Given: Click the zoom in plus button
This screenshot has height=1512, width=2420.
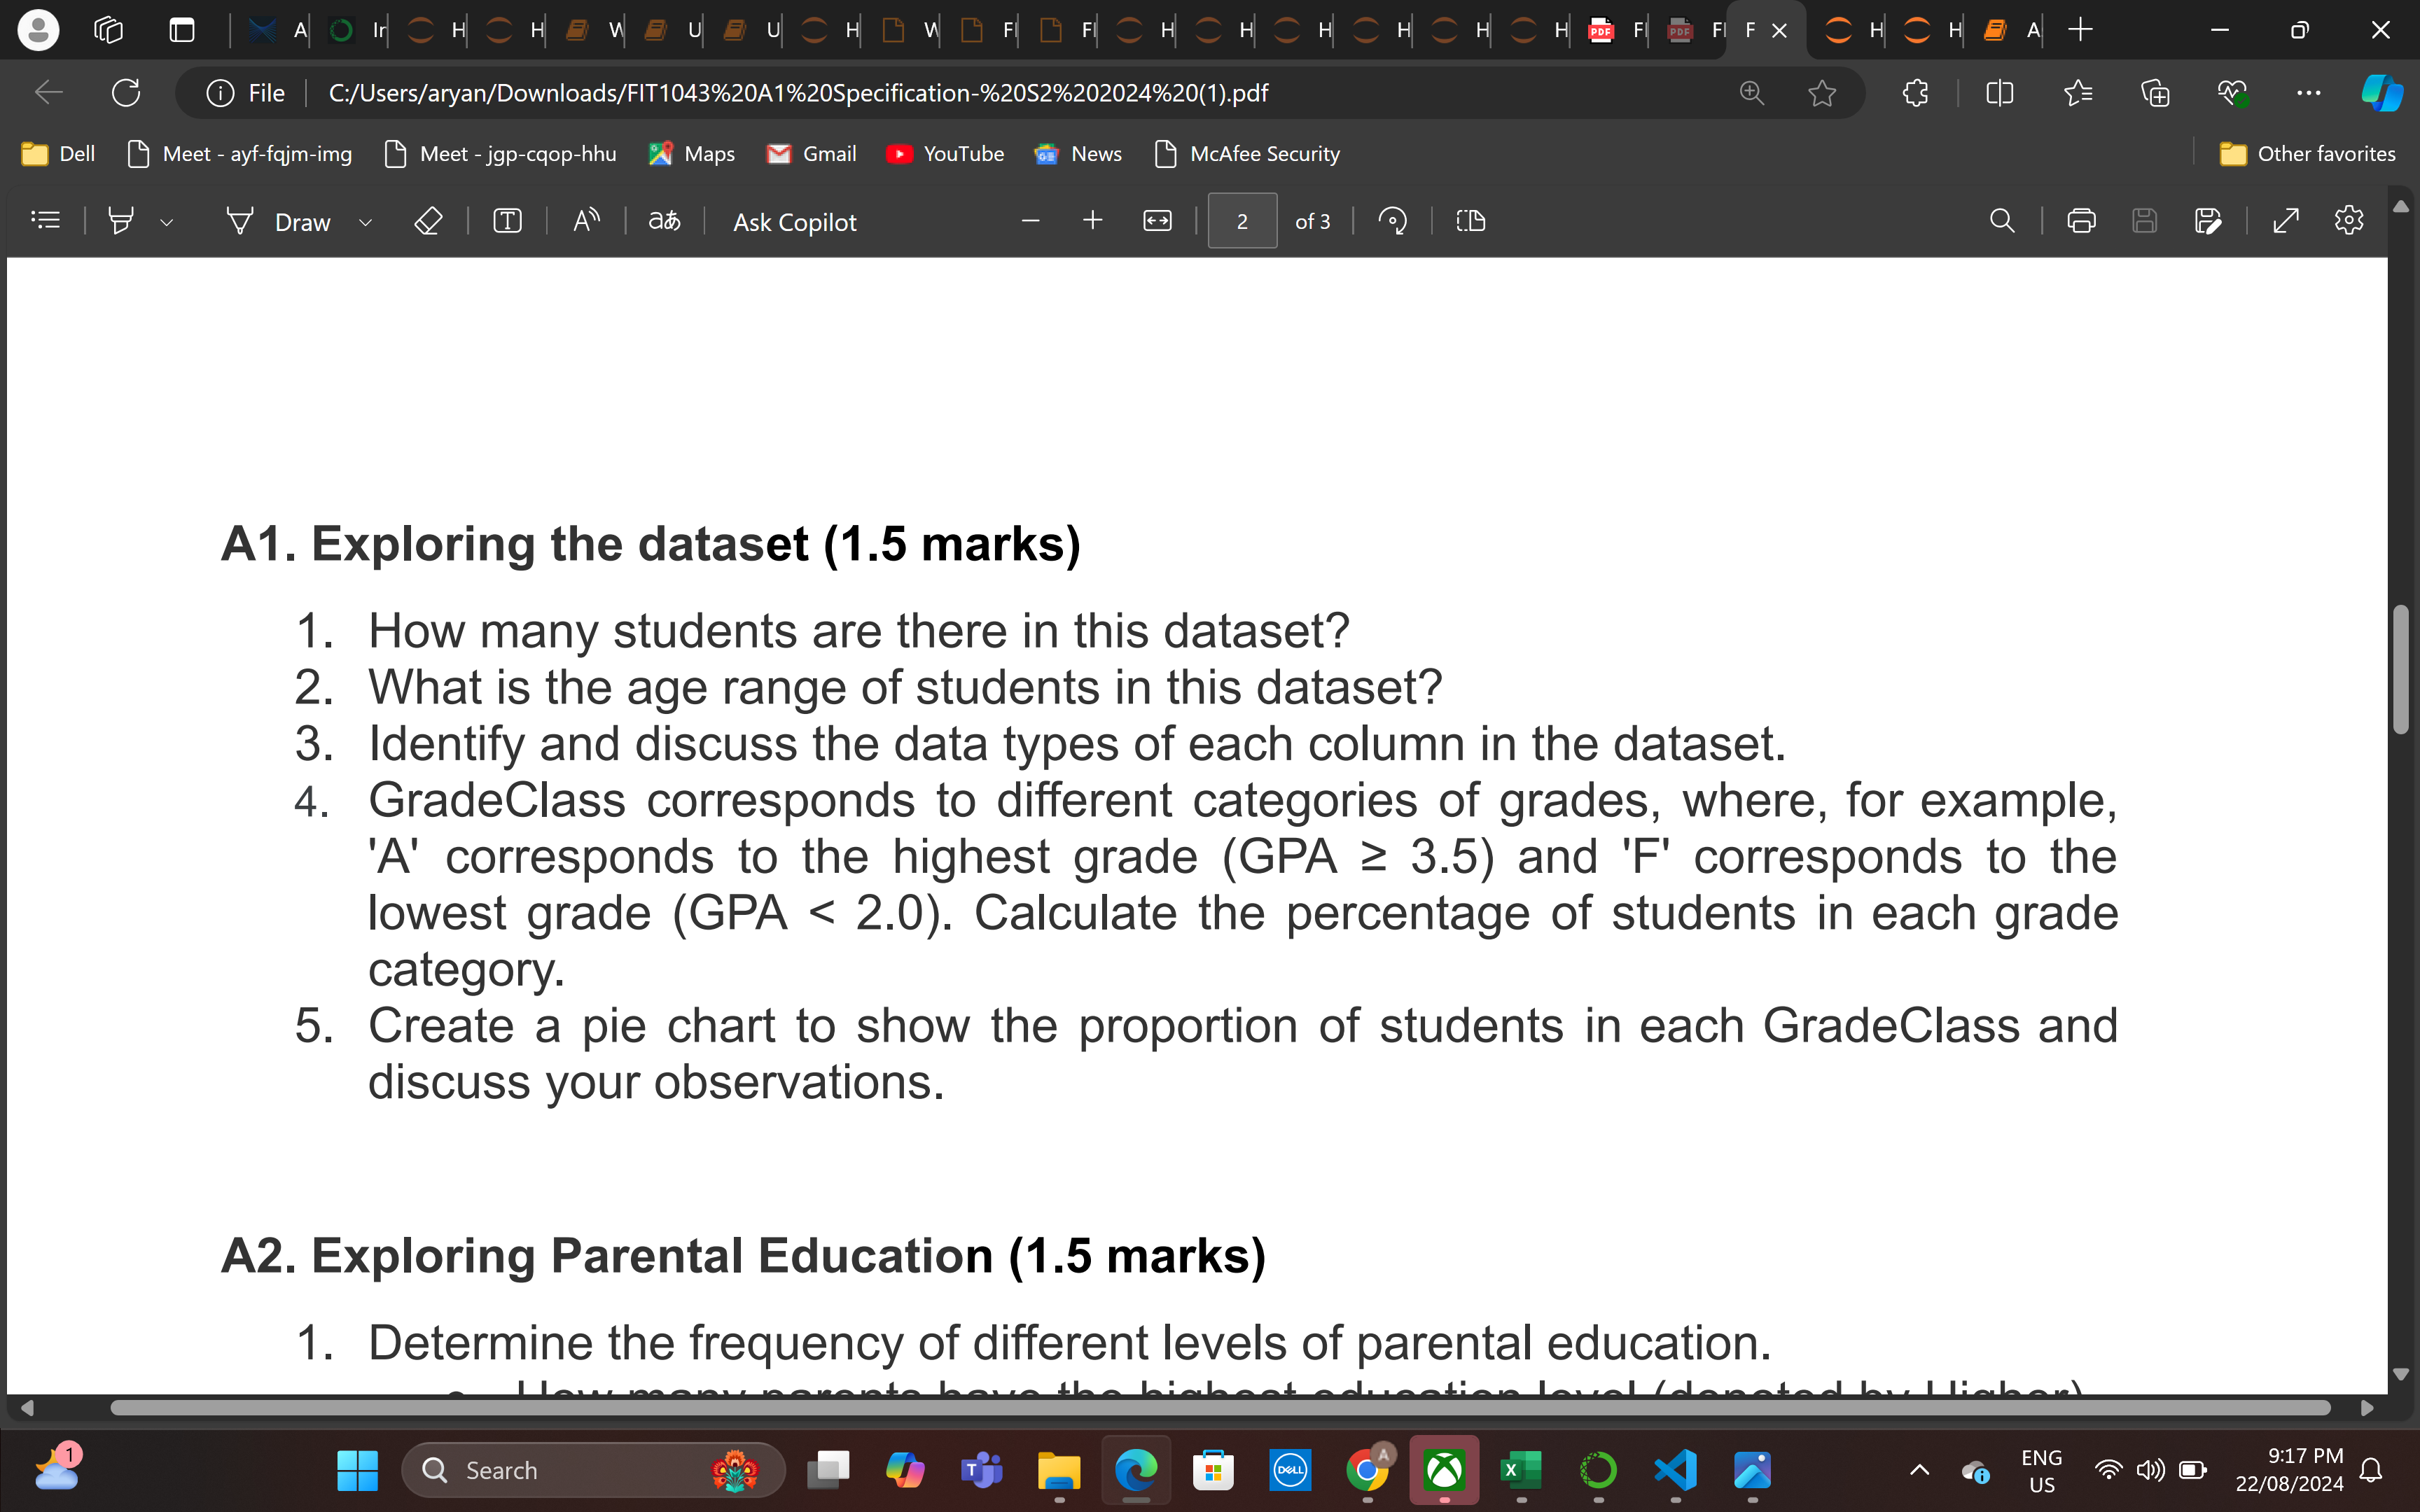Looking at the screenshot, I should coord(1092,221).
